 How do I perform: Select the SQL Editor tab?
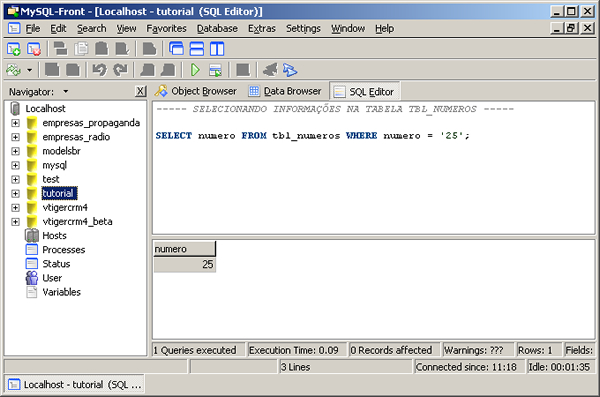coord(364,91)
